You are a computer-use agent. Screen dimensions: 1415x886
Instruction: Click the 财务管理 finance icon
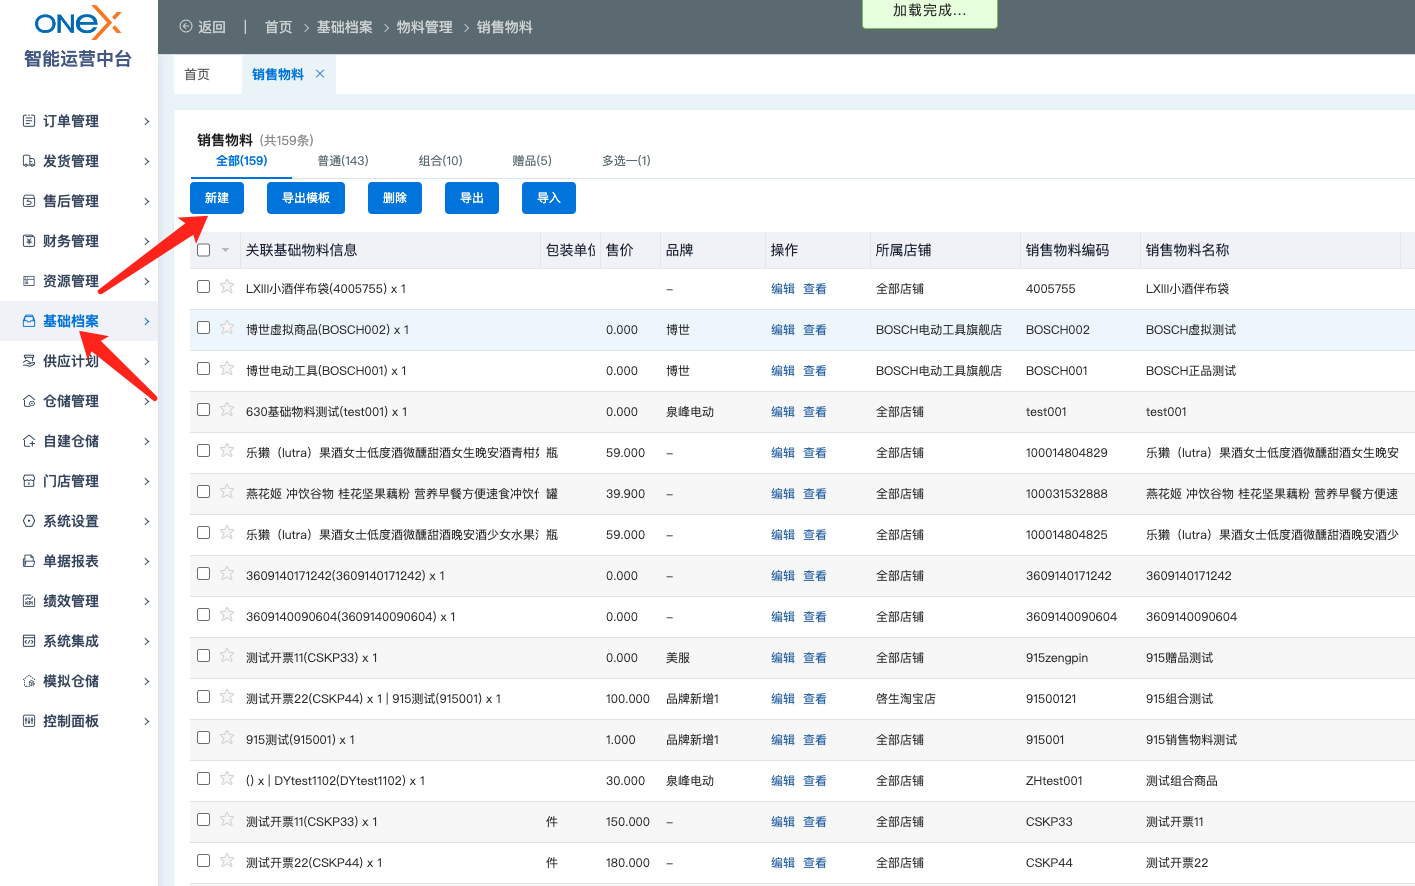pos(29,241)
